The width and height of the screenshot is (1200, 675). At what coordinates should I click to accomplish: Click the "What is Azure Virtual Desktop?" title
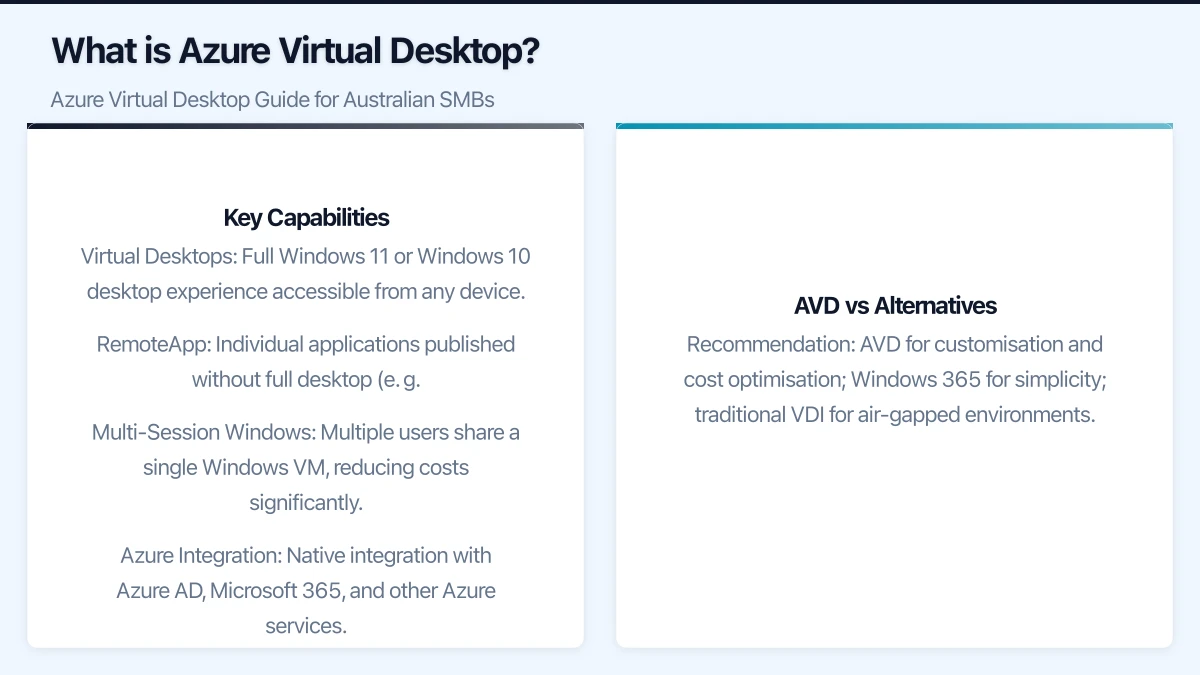[295, 51]
